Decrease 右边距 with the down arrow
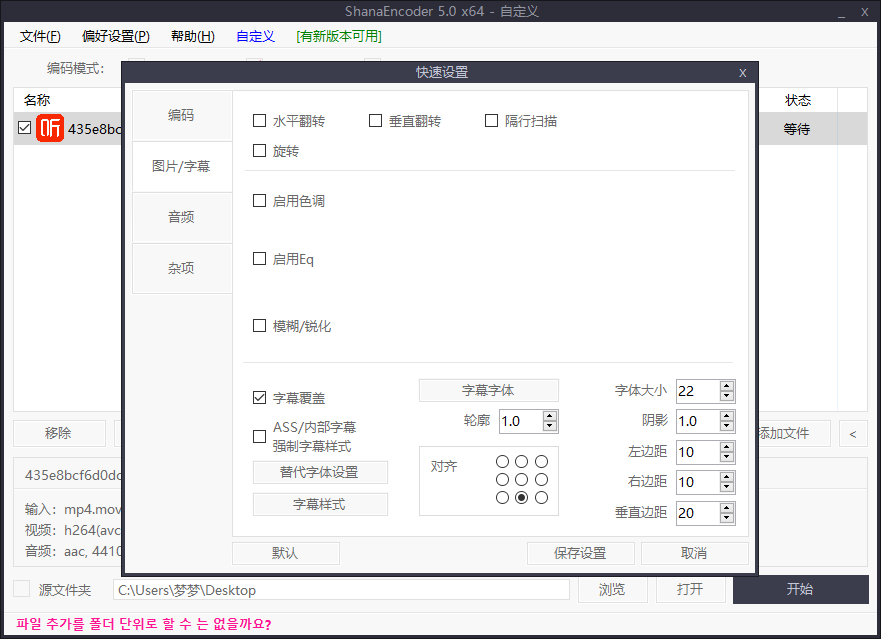 pos(726,487)
